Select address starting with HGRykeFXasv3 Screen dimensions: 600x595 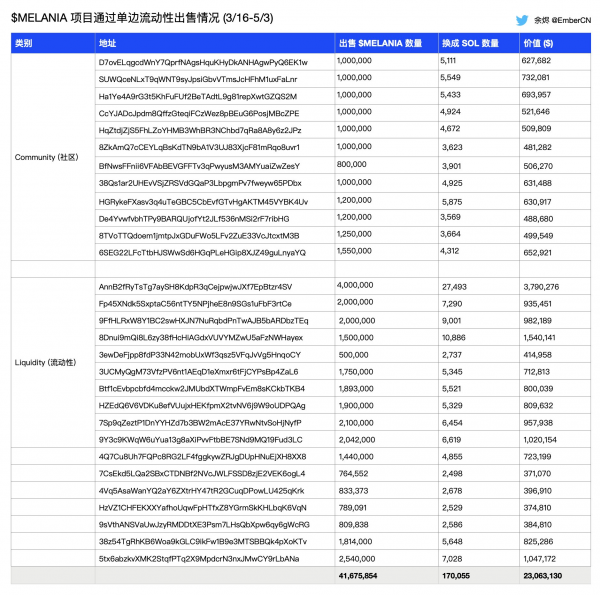pyautogui.click(x=203, y=202)
